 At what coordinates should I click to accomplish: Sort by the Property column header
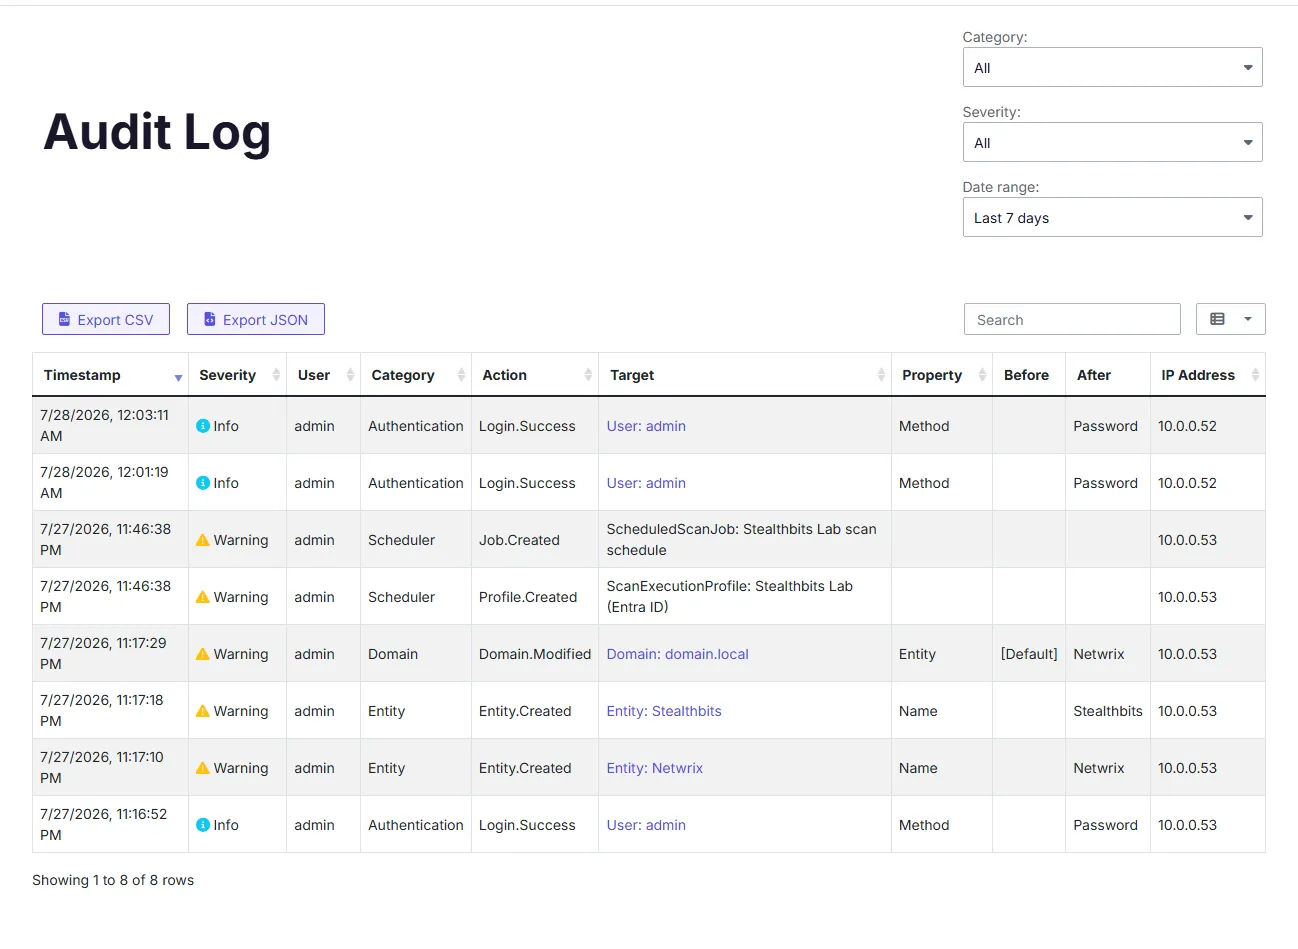941,375
